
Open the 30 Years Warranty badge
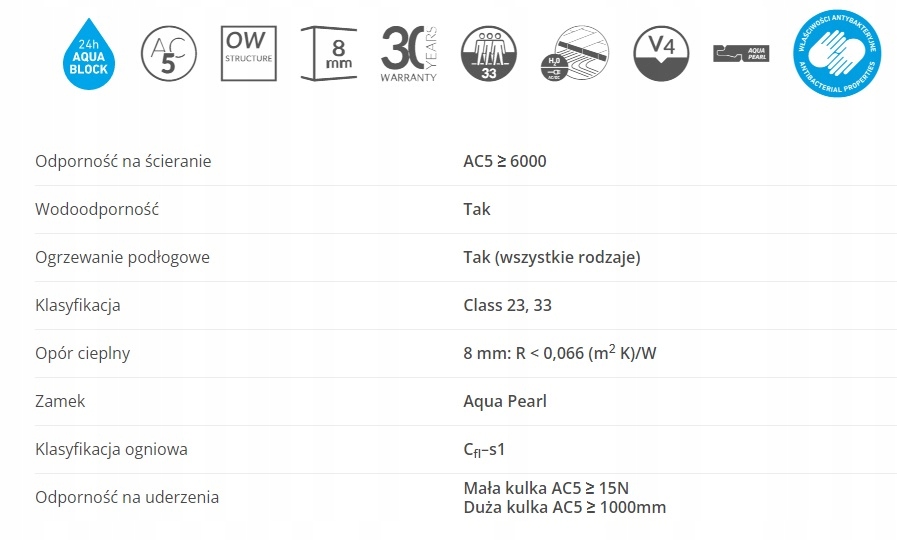click(x=409, y=54)
